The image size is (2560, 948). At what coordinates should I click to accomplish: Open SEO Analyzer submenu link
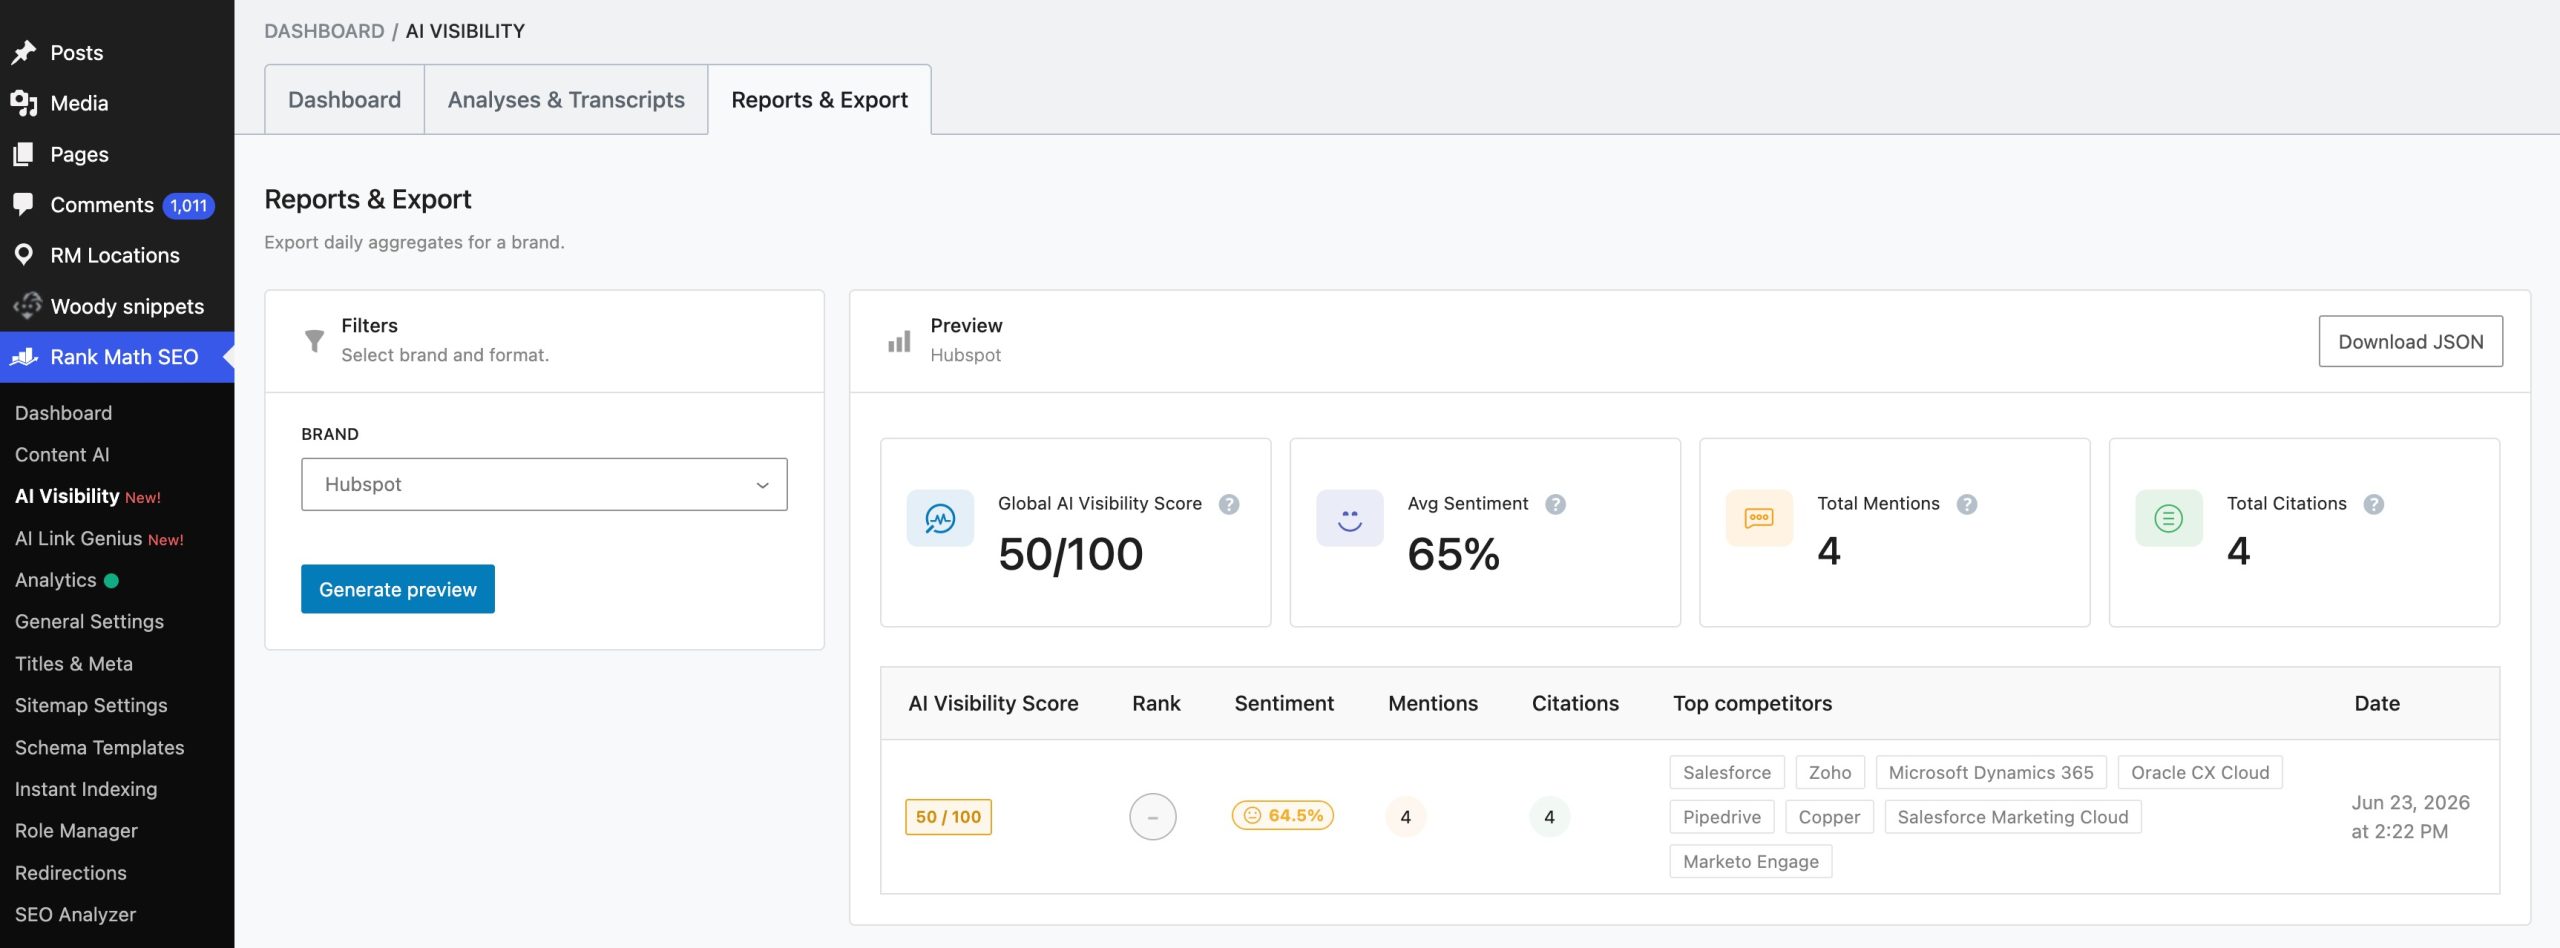tap(76, 914)
